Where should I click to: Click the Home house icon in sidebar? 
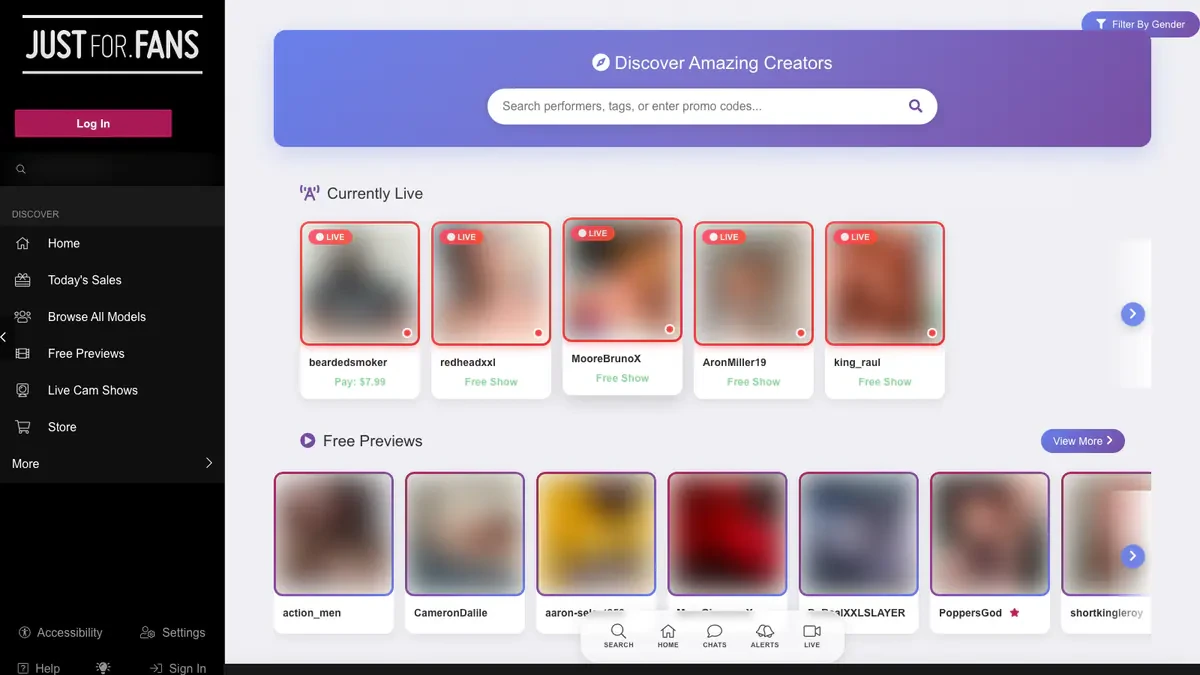[23, 243]
